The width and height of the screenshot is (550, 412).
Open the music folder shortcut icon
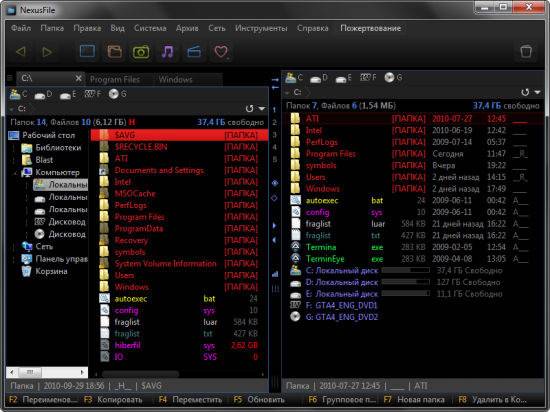point(167,52)
